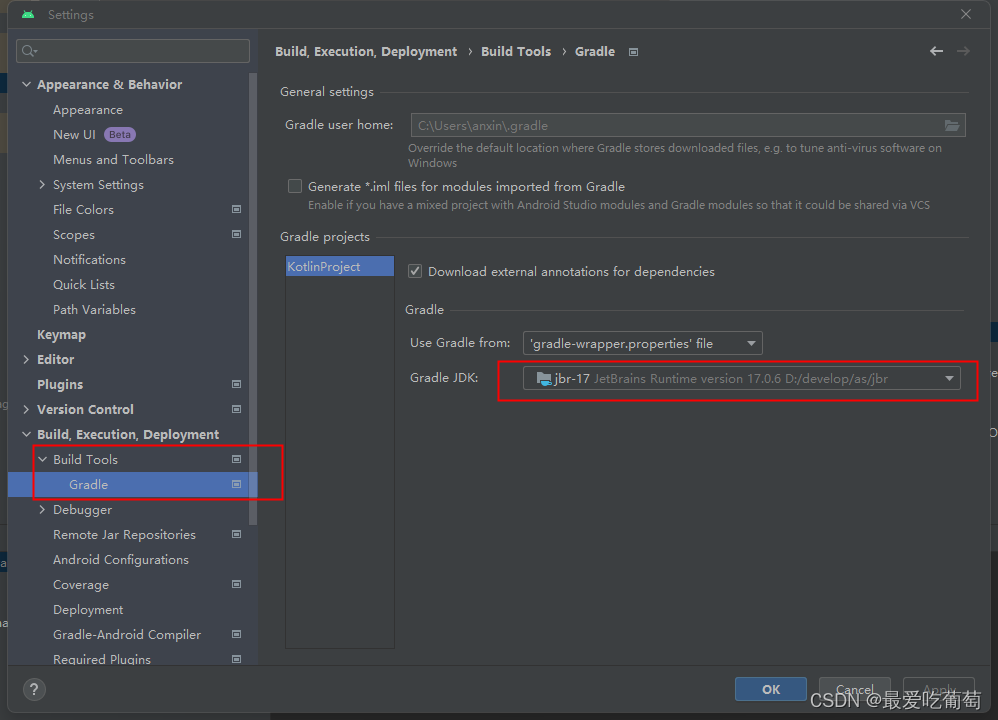Click the search magnifier icon in settings
This screenshot has height=720, width=998.
click(x=29, y=51)
